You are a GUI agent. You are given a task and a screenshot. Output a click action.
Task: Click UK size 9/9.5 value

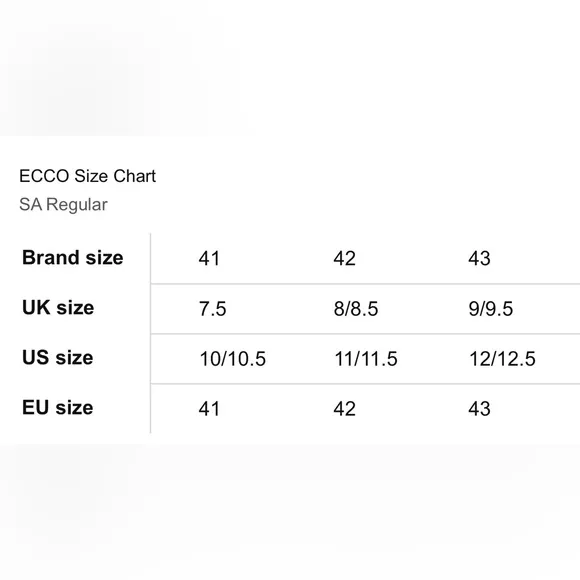490,308
